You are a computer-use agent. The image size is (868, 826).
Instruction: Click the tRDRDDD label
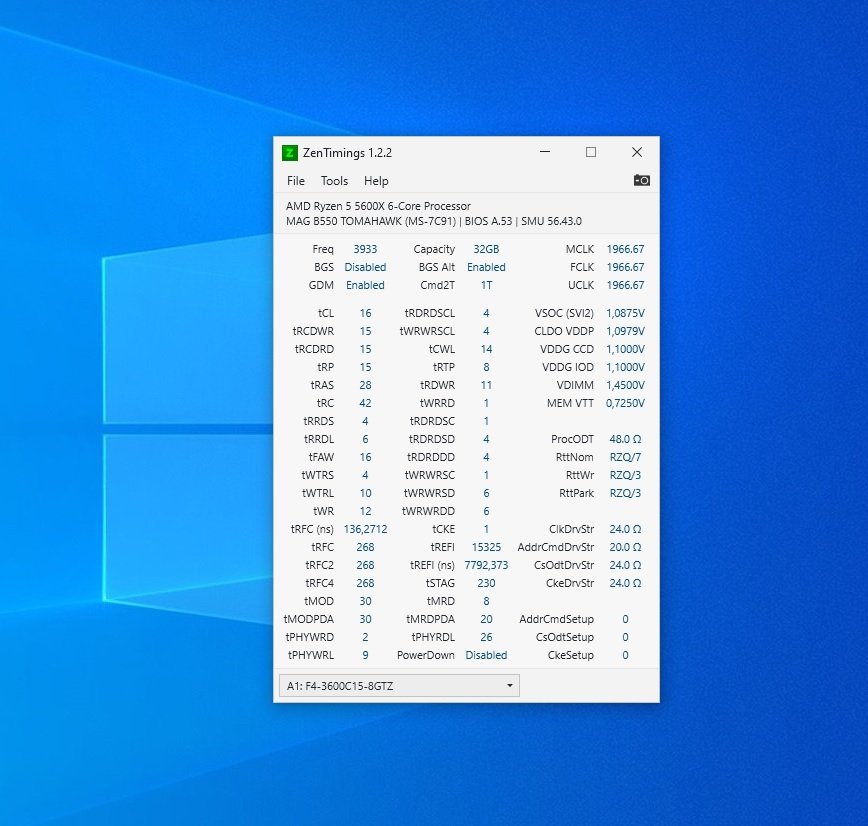431,457
